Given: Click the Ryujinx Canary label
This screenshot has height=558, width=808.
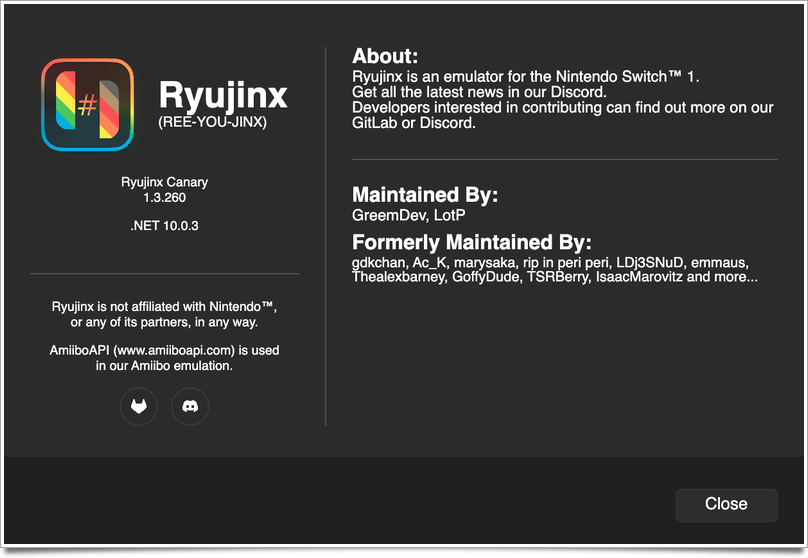Looking at the screenshot, I should click(164, 182).
